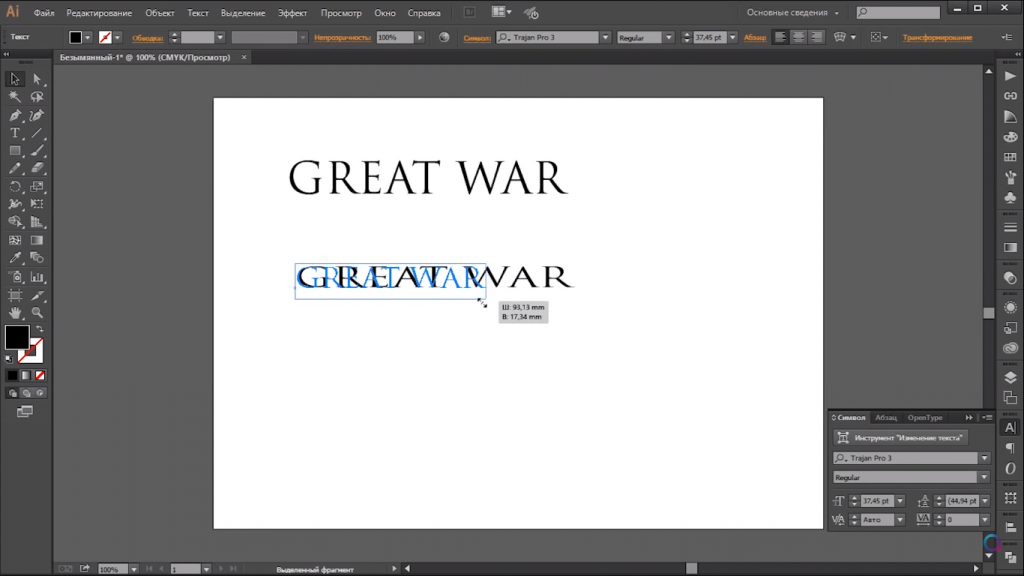Open the Эффект menu
The width and height of the screenshot is (1024, 576).
click(292, 13)
